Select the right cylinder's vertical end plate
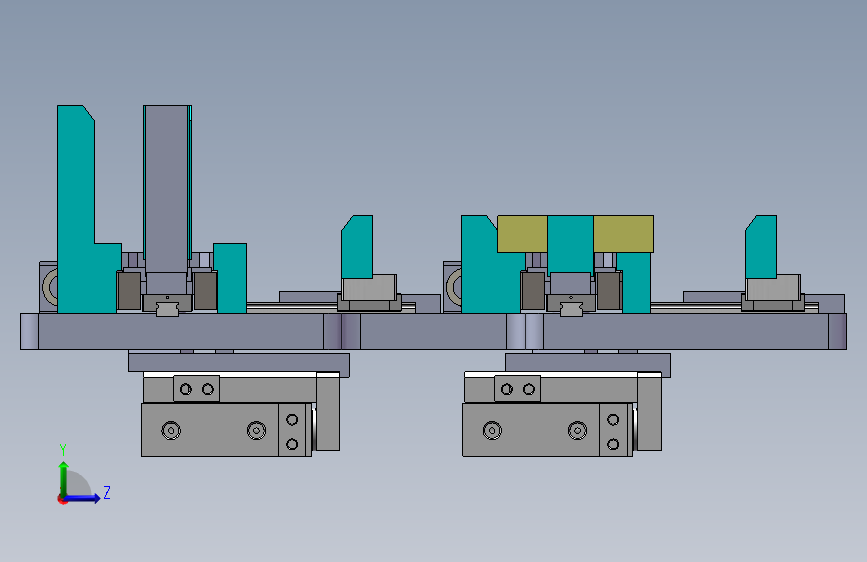The height and width of the screenshot is (562, 867). pyautogui.click(x=649, y=411)
